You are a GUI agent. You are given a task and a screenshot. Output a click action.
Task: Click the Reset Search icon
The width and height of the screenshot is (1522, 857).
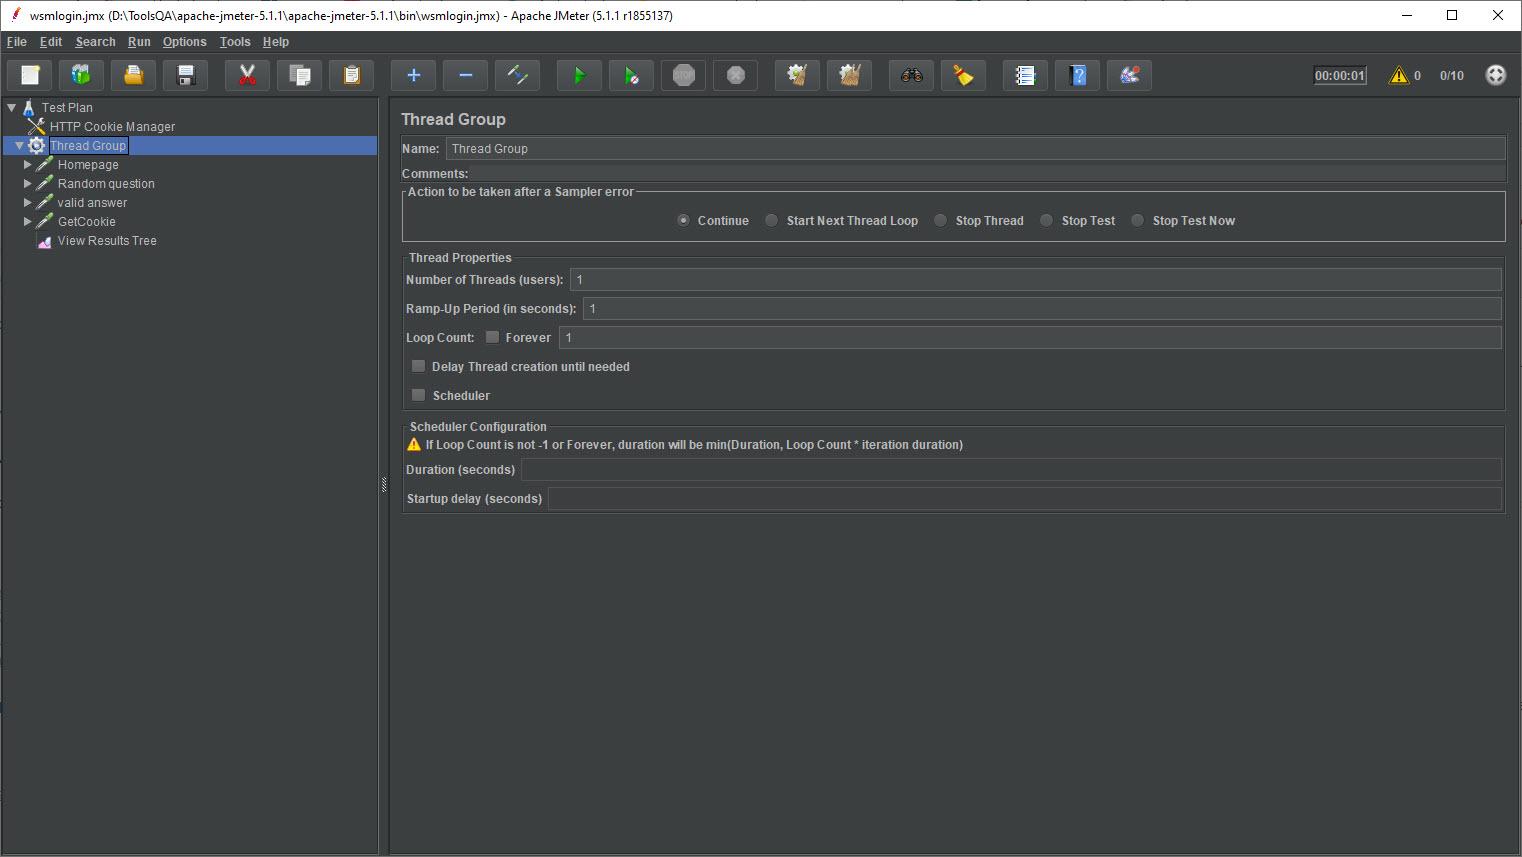pos(964,75)
